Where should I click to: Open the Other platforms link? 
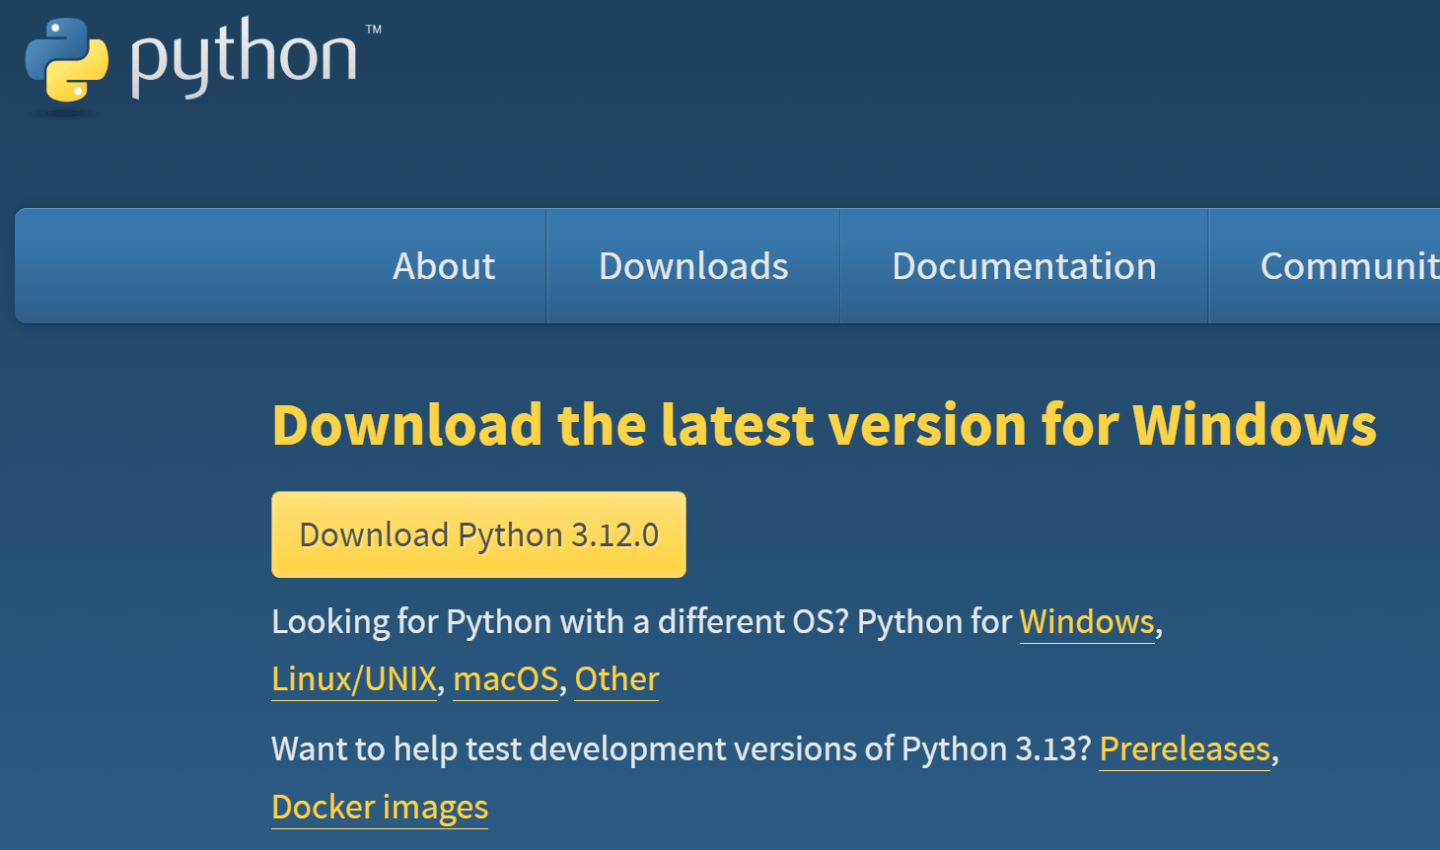(616, 679)
